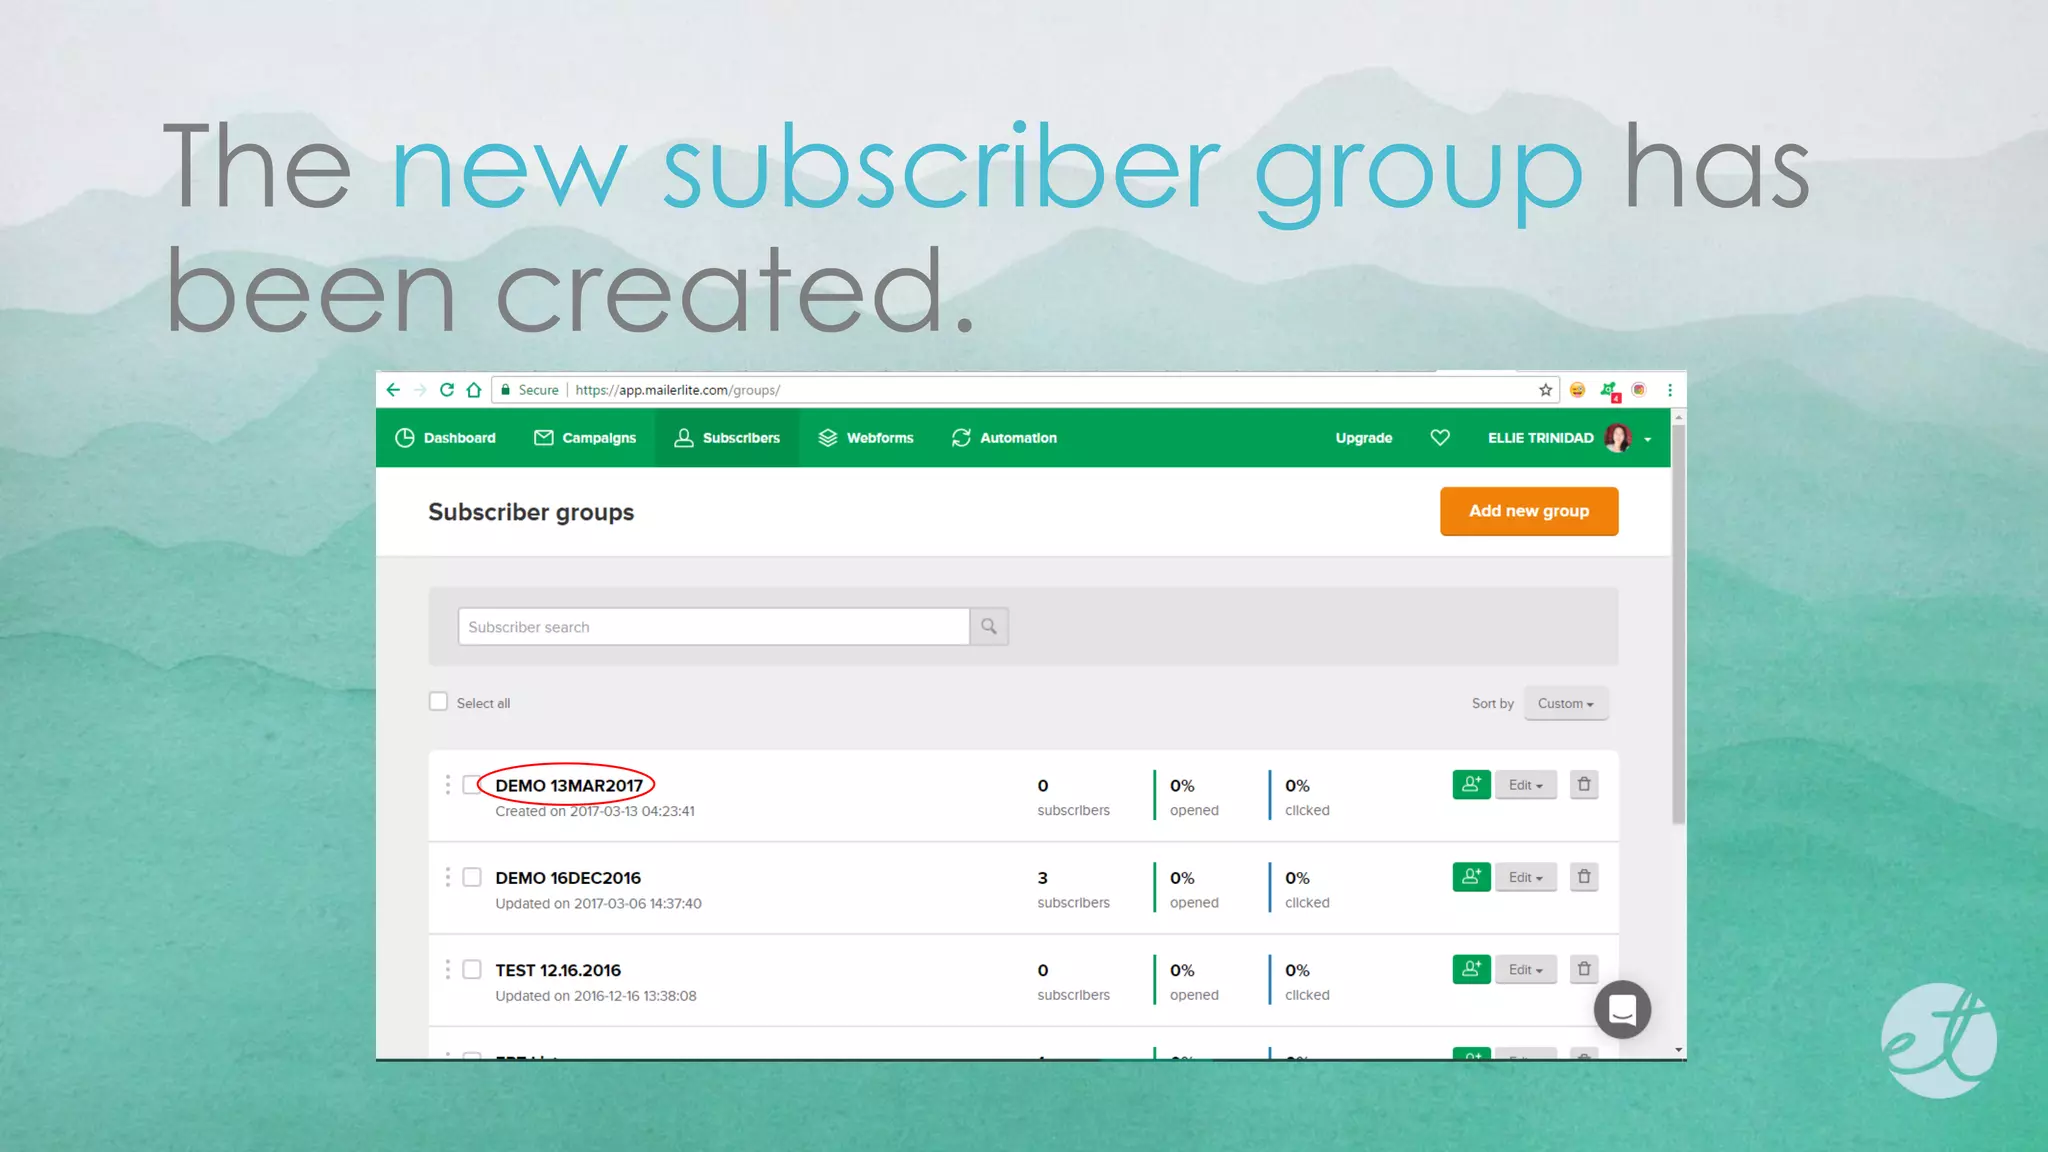Focus the Subscriber search field
Screen dimensions: 2048x1152
coord(713,626)
